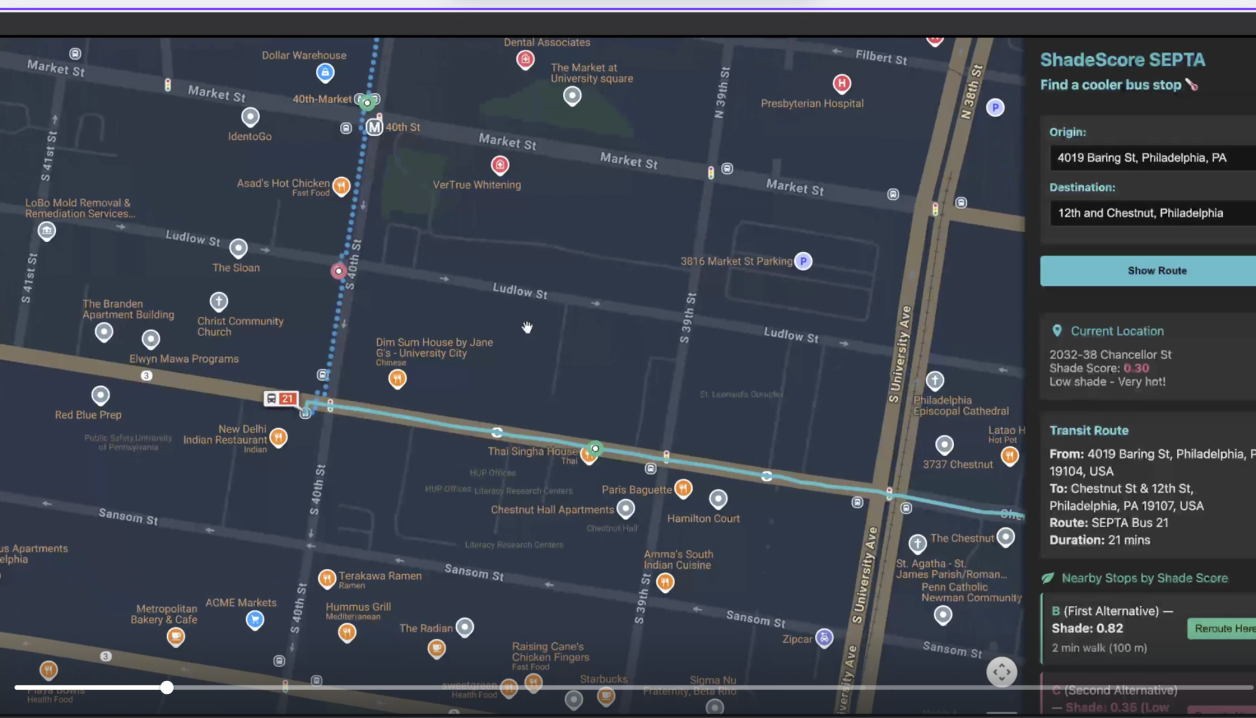The width and height of the screenshot is (1256, 718).
Task: Click the Show Route button
Action: tap(1148, 270)
